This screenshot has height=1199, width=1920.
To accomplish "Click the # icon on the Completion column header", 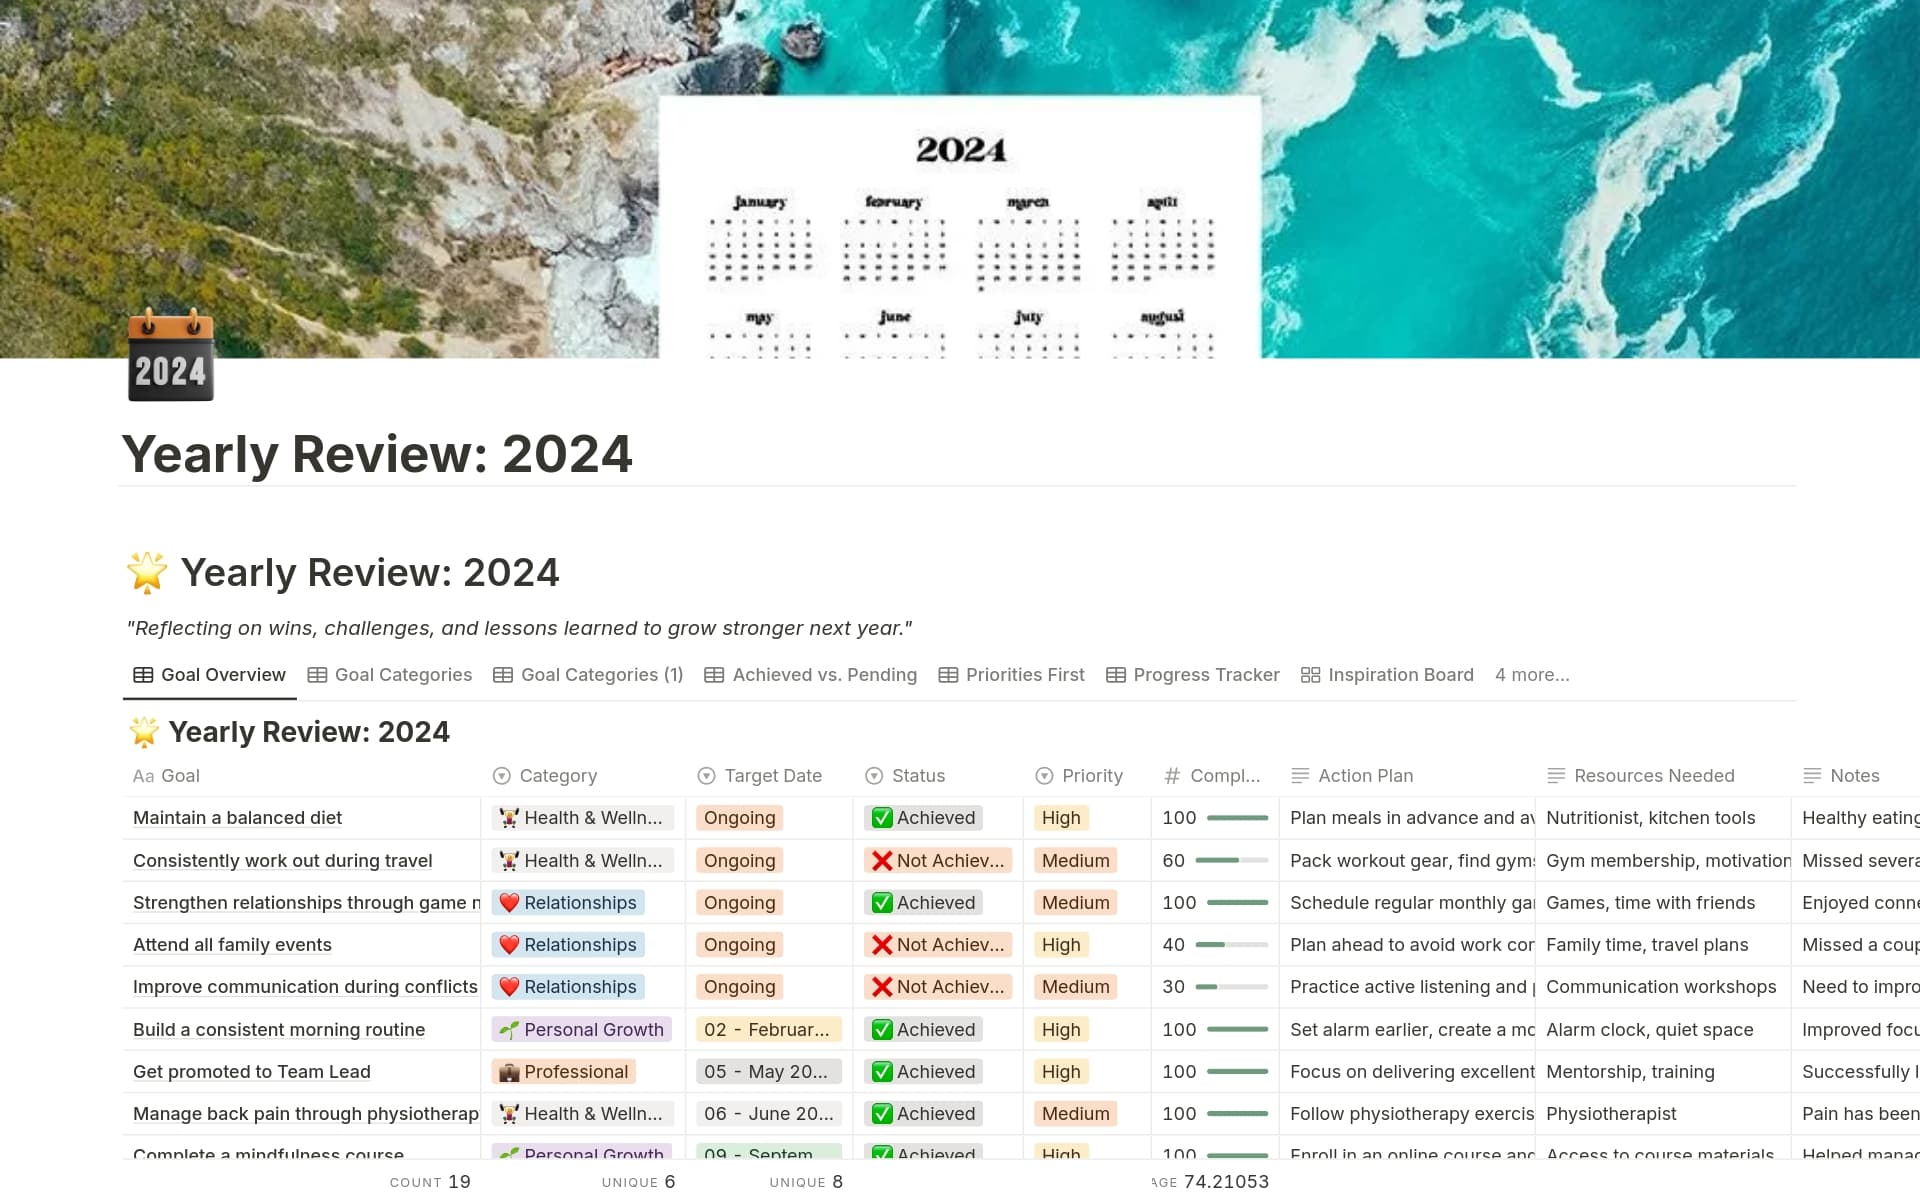I will tap(1170, 775).
